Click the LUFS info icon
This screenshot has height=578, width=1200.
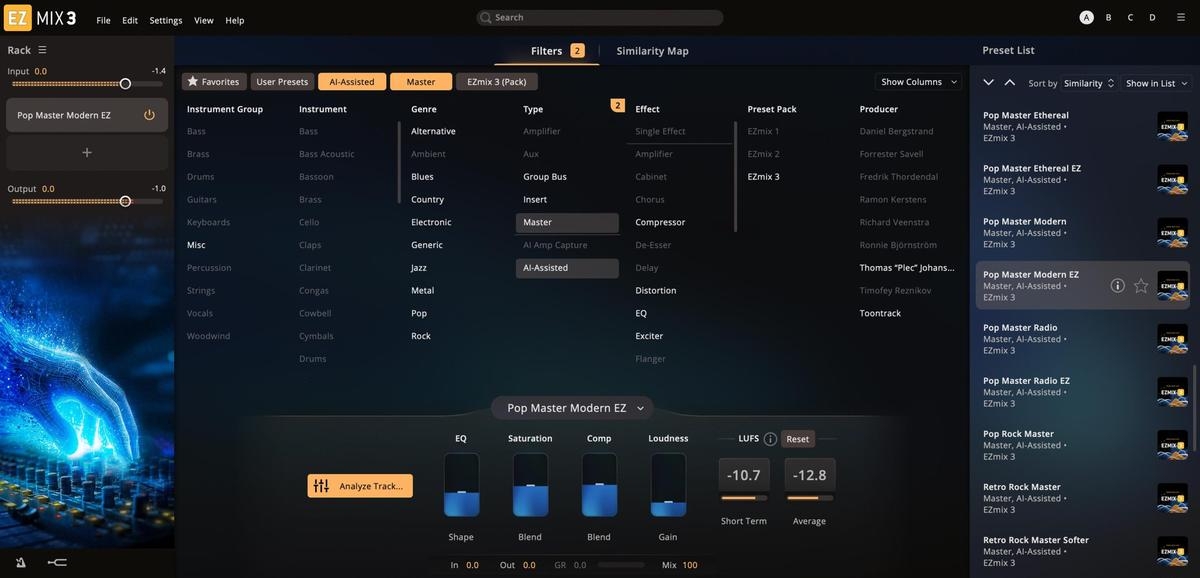(770, 439)
